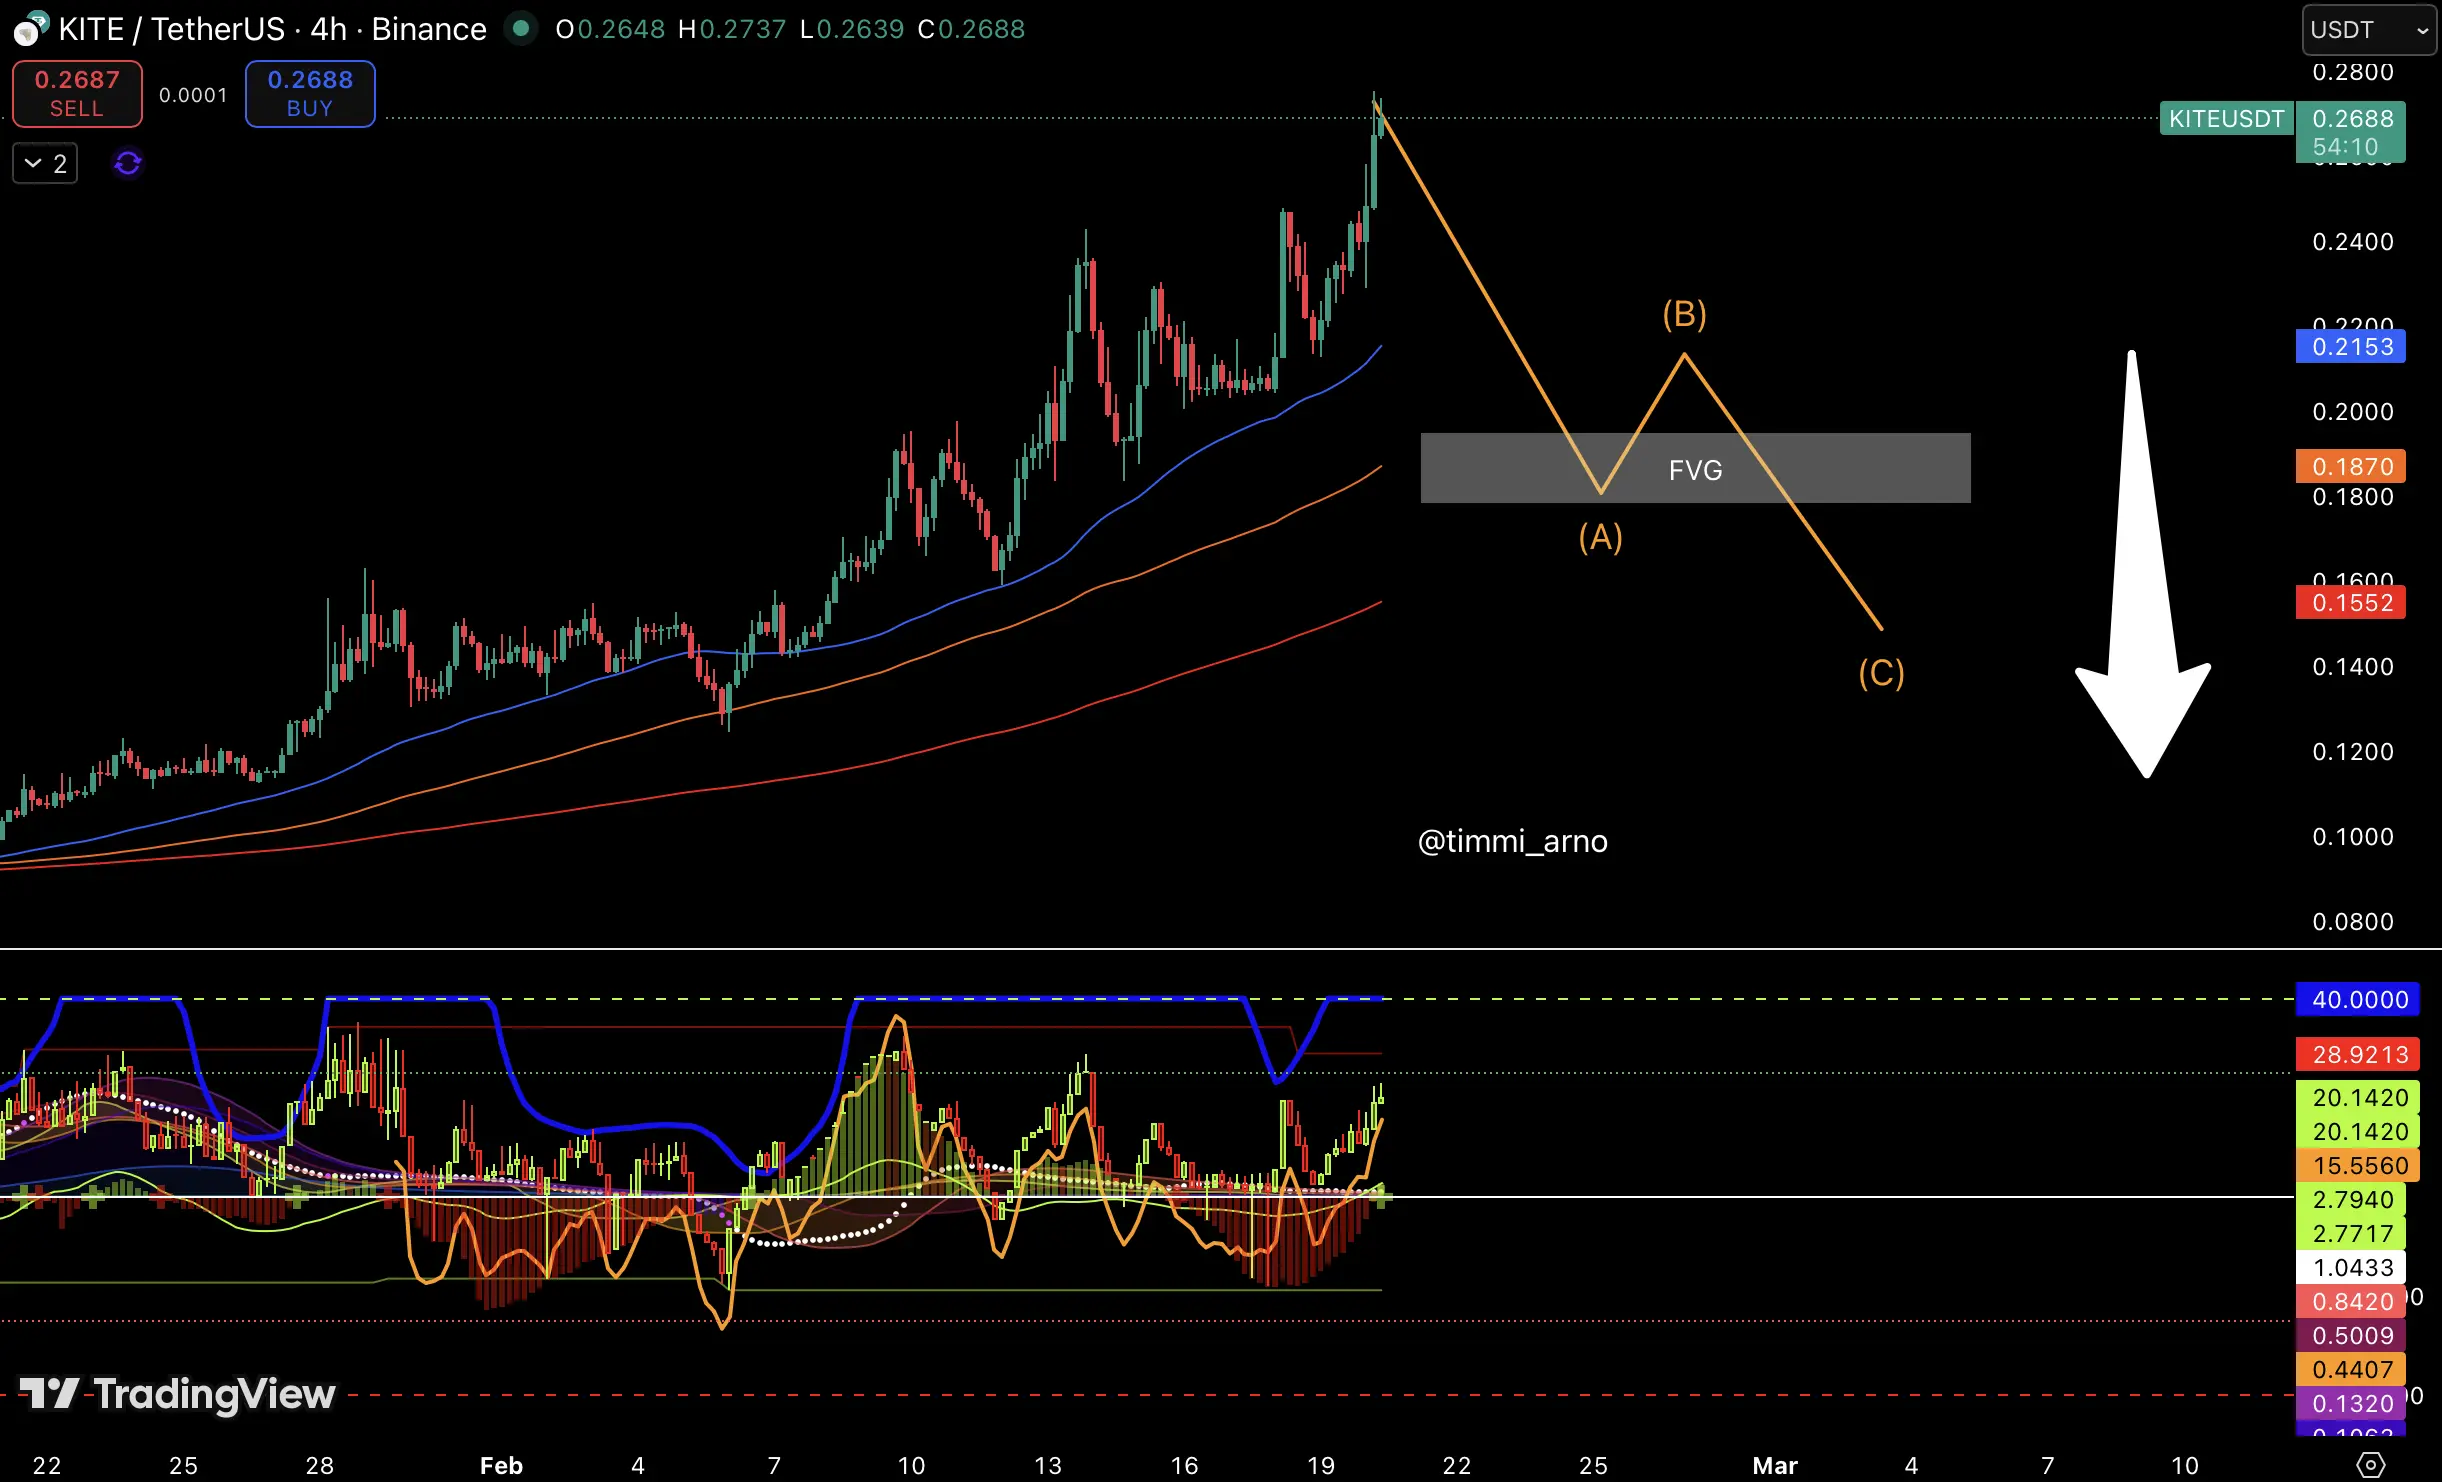This screenshot has width=2442, height=1482.
Task: Open the USDT currency dropdown
Action: 2368,30
